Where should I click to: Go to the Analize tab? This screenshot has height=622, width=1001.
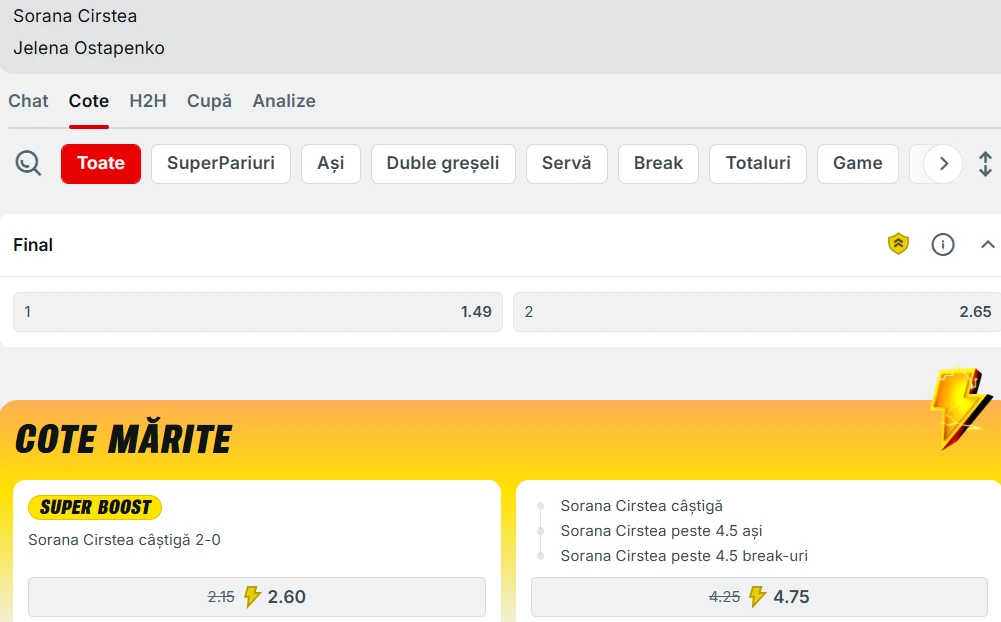[x=284, y=101]
